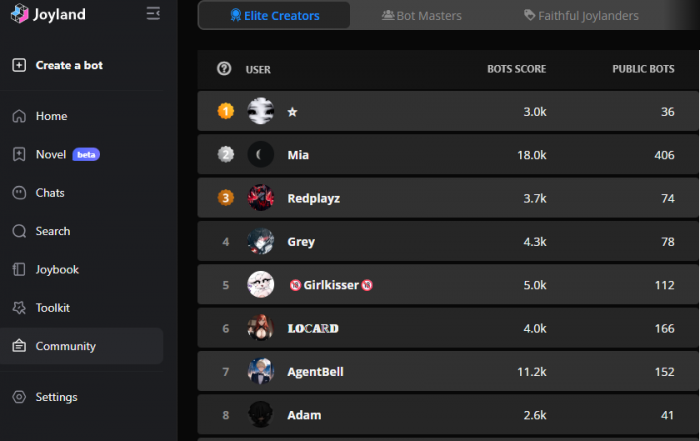700x441 pixels.
Task: Click the Joyland logo icon
Action: point(19,13)
